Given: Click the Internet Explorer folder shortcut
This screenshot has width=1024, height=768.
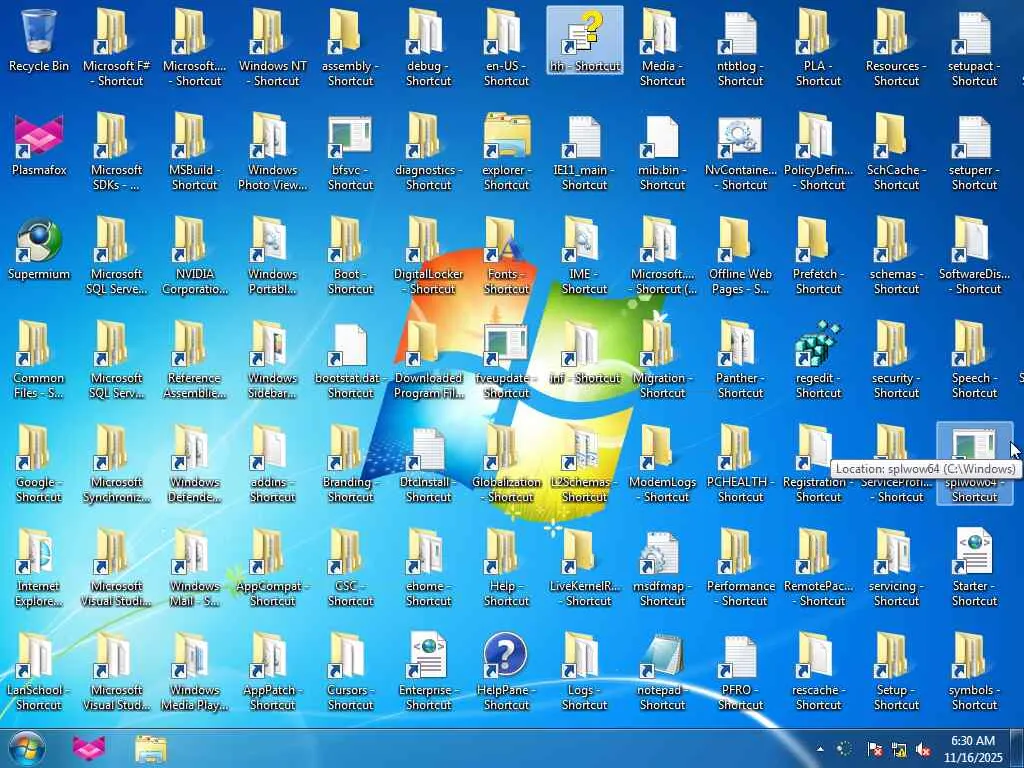Looking at the screenshot, I should tap(39, 568).
